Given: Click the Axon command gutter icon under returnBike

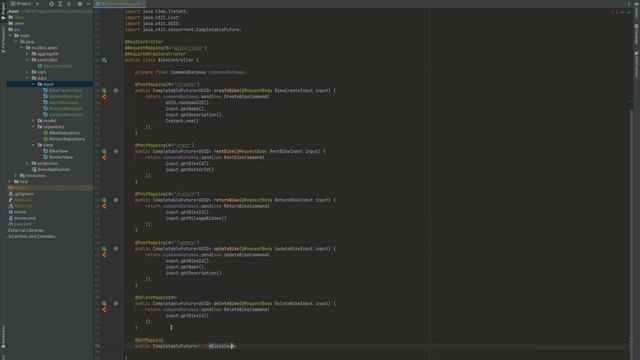Looking at the screenshot, I should [104, 206].
